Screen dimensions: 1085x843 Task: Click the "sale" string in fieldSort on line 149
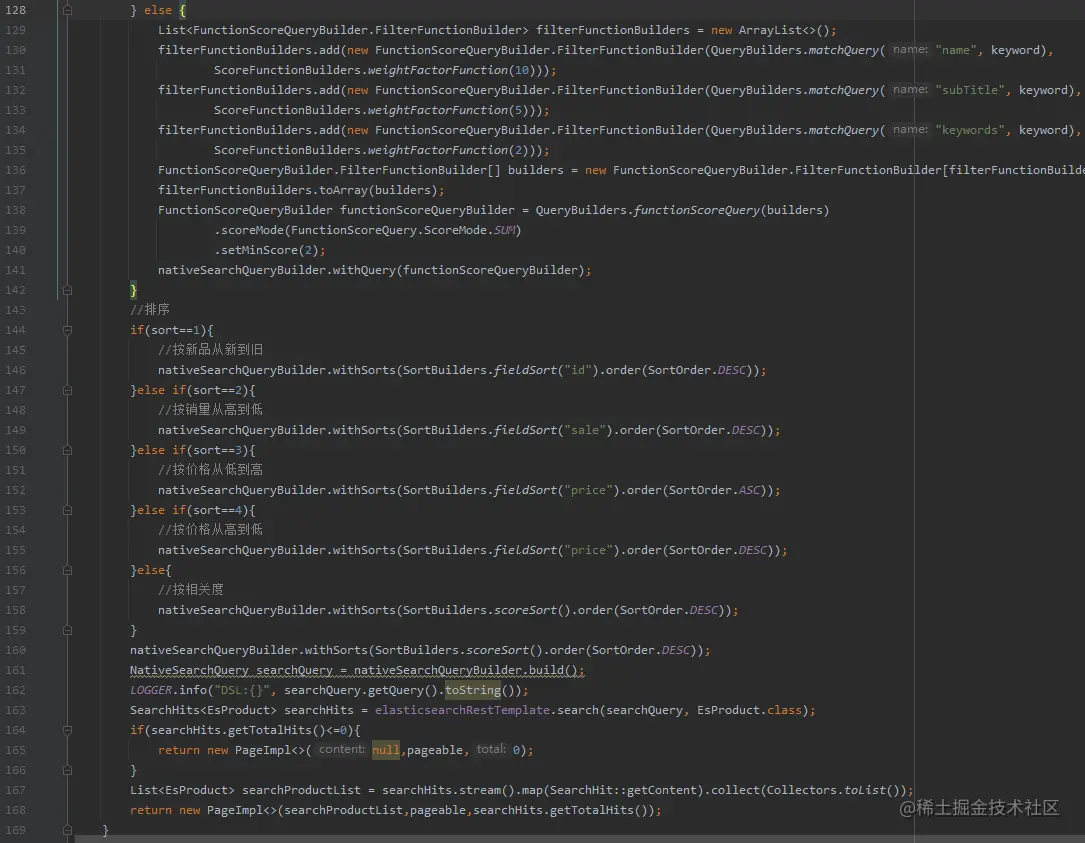tap(585, 430)
